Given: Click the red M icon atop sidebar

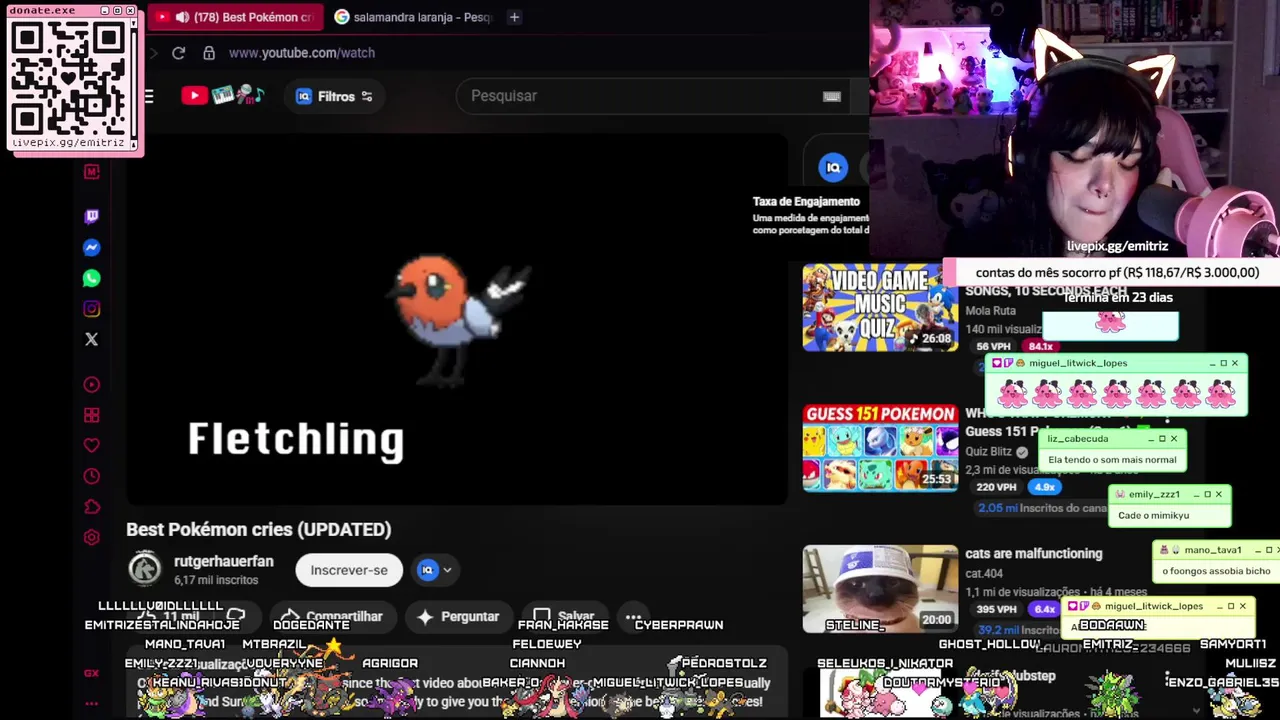Looking at the screenshot, I should (91, 172).
